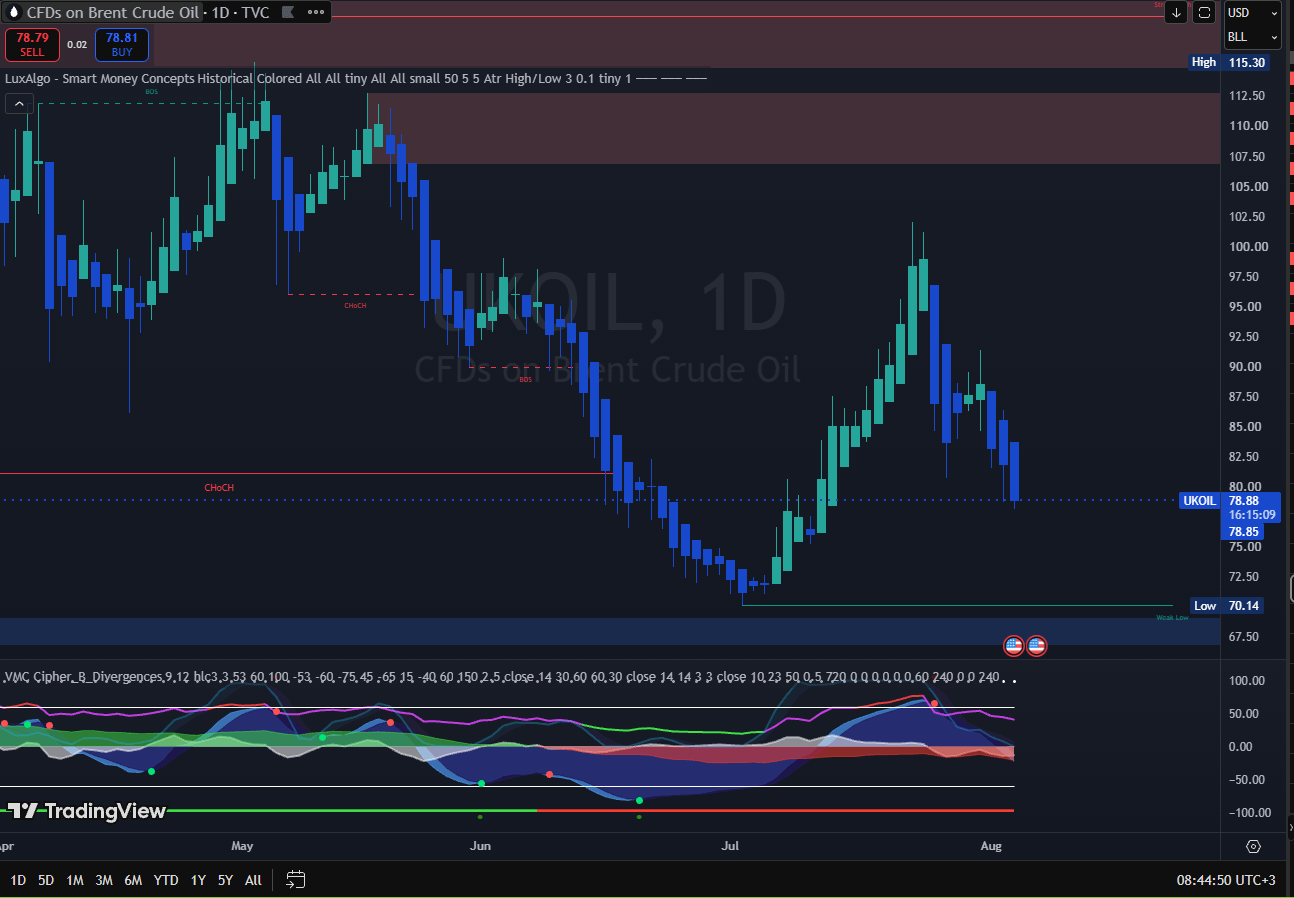1294x898 pixels.
Task: Click the oil drop symbol logo icon
Action: (x=14, y=13)
